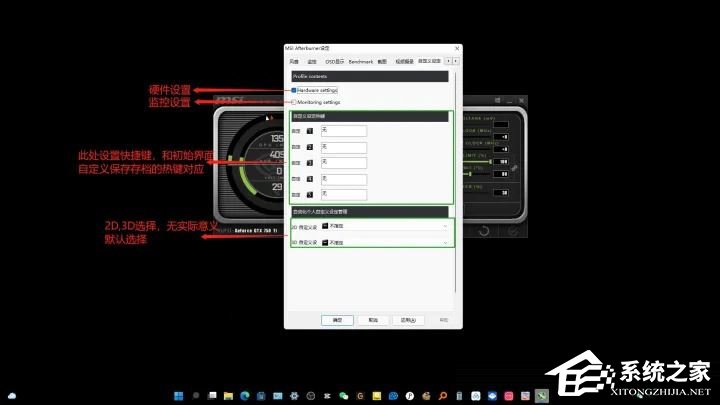
Task: Click Afterburner fan speed value box
Action: coord(501,193)
